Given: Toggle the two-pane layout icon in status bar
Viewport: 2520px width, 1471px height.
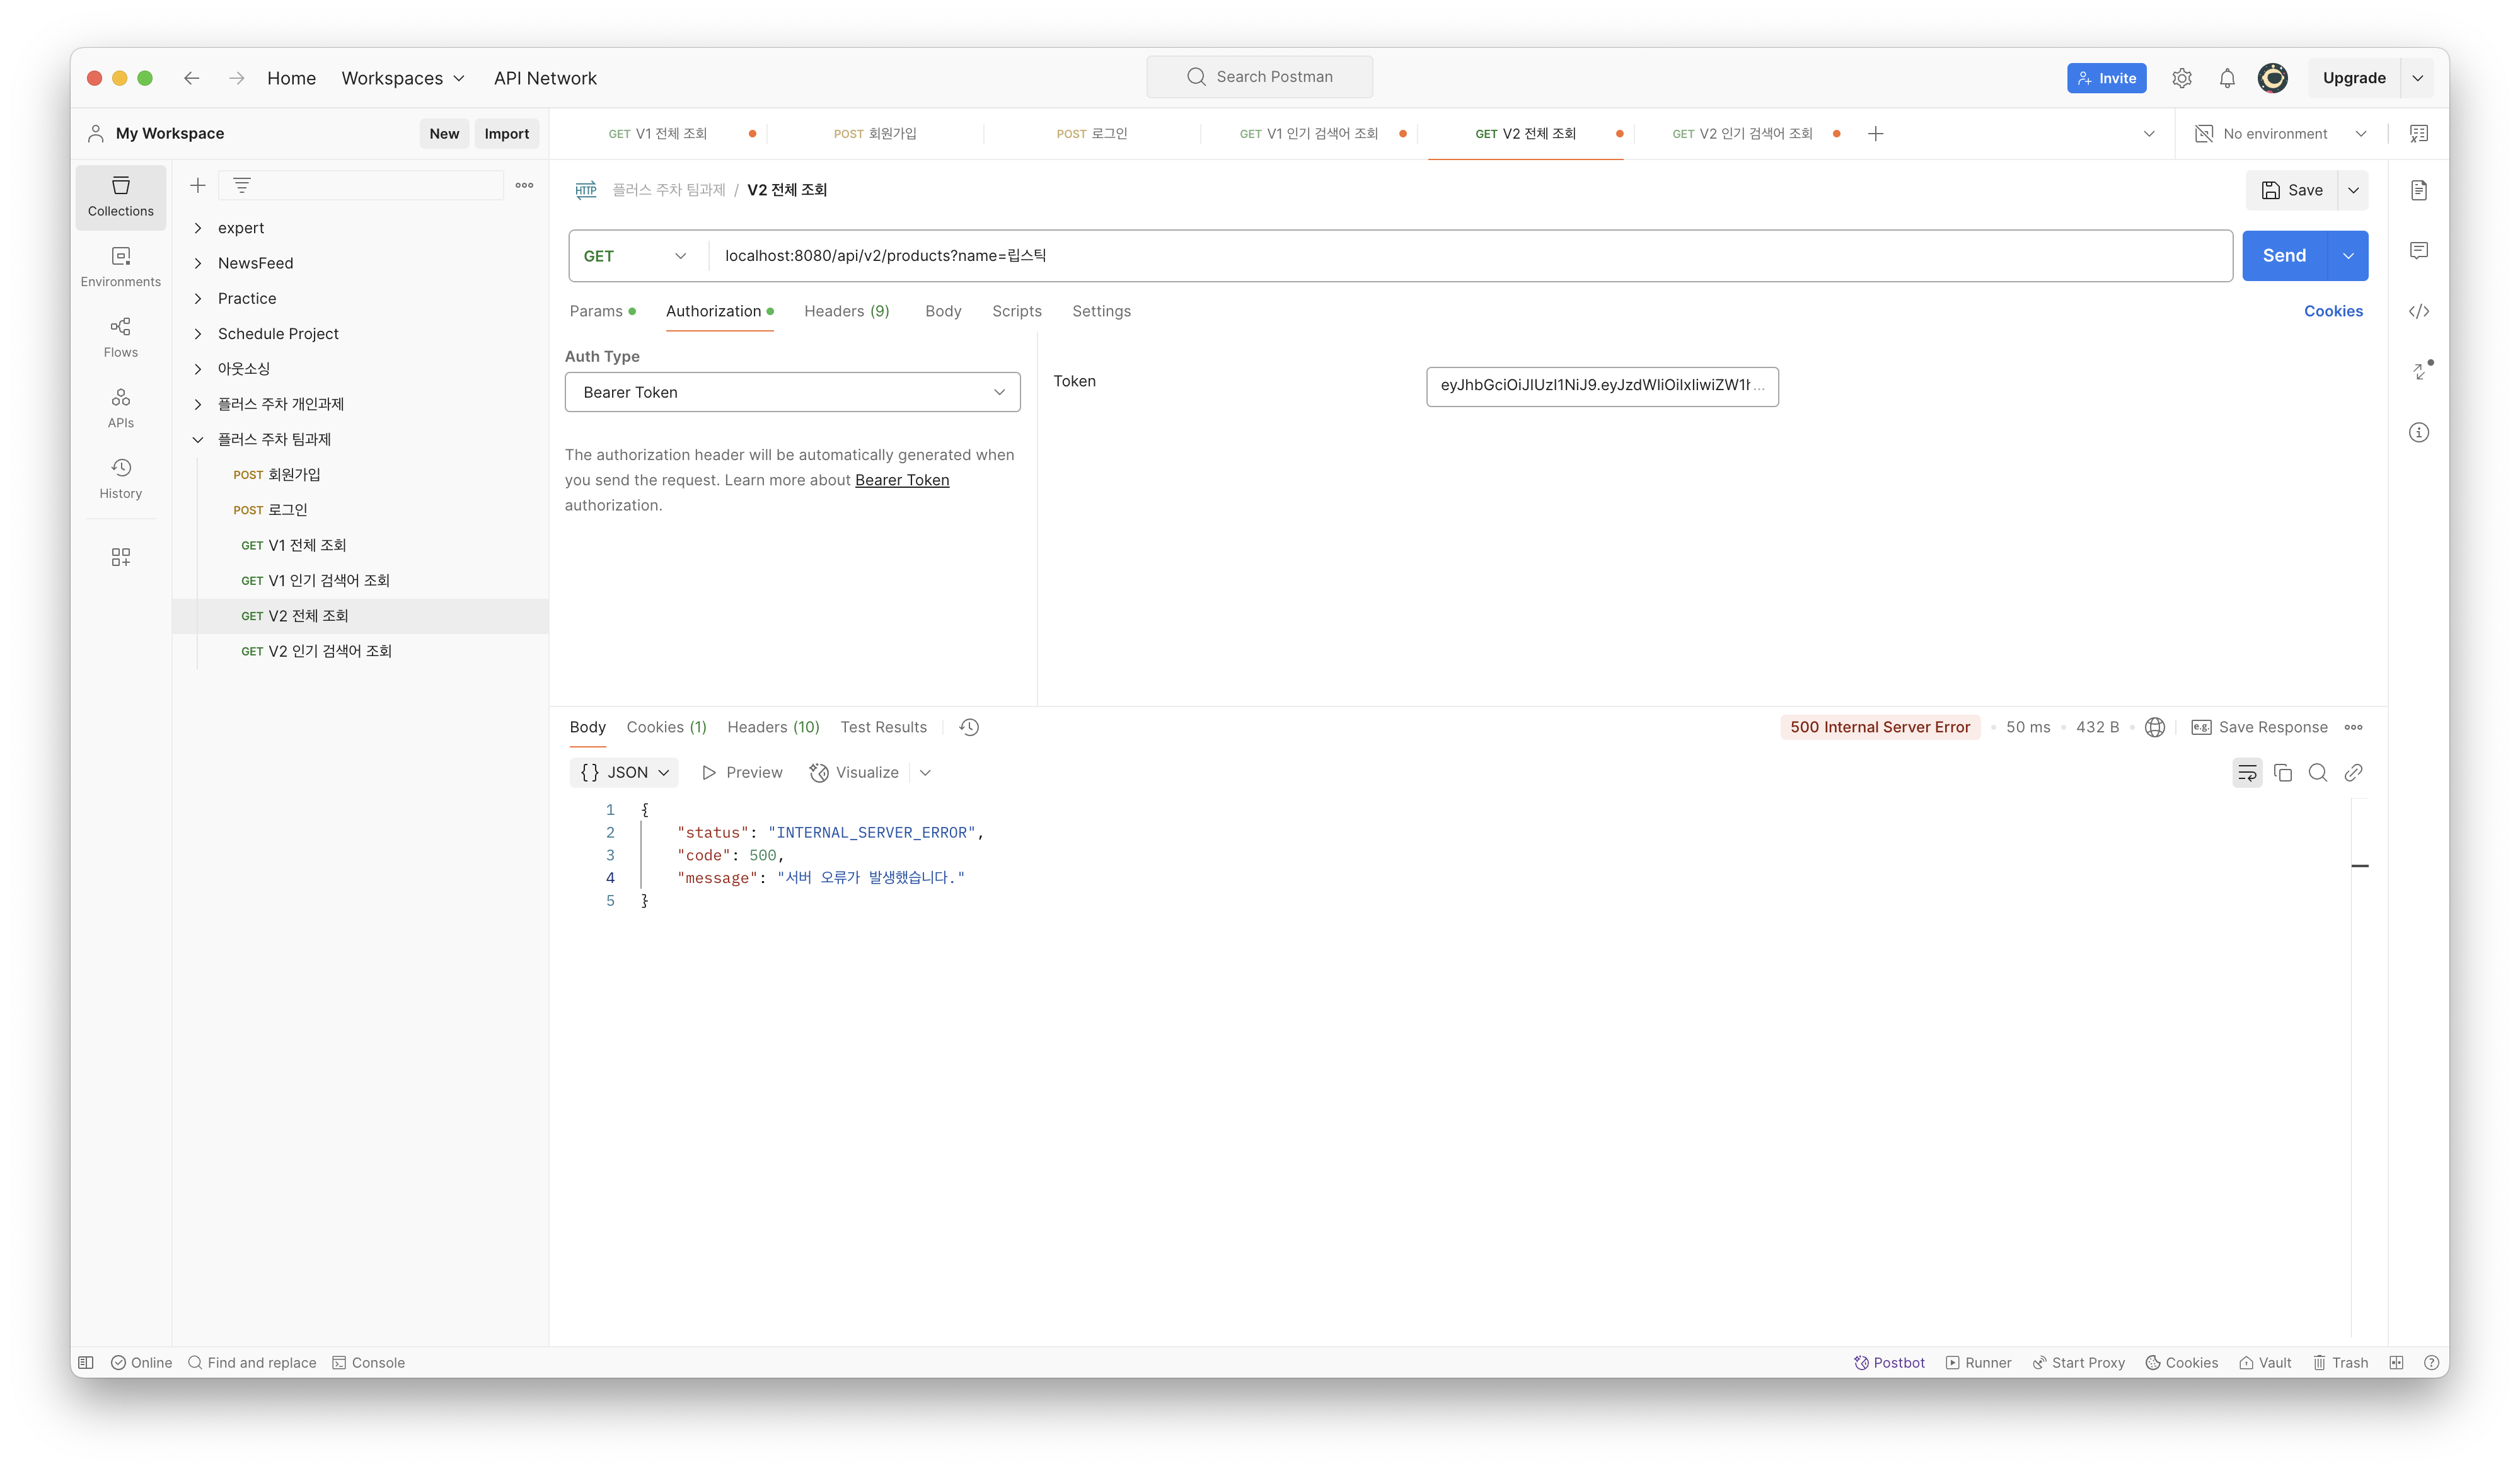Looking at the screenshot, I should [x=2396, y=1362].
